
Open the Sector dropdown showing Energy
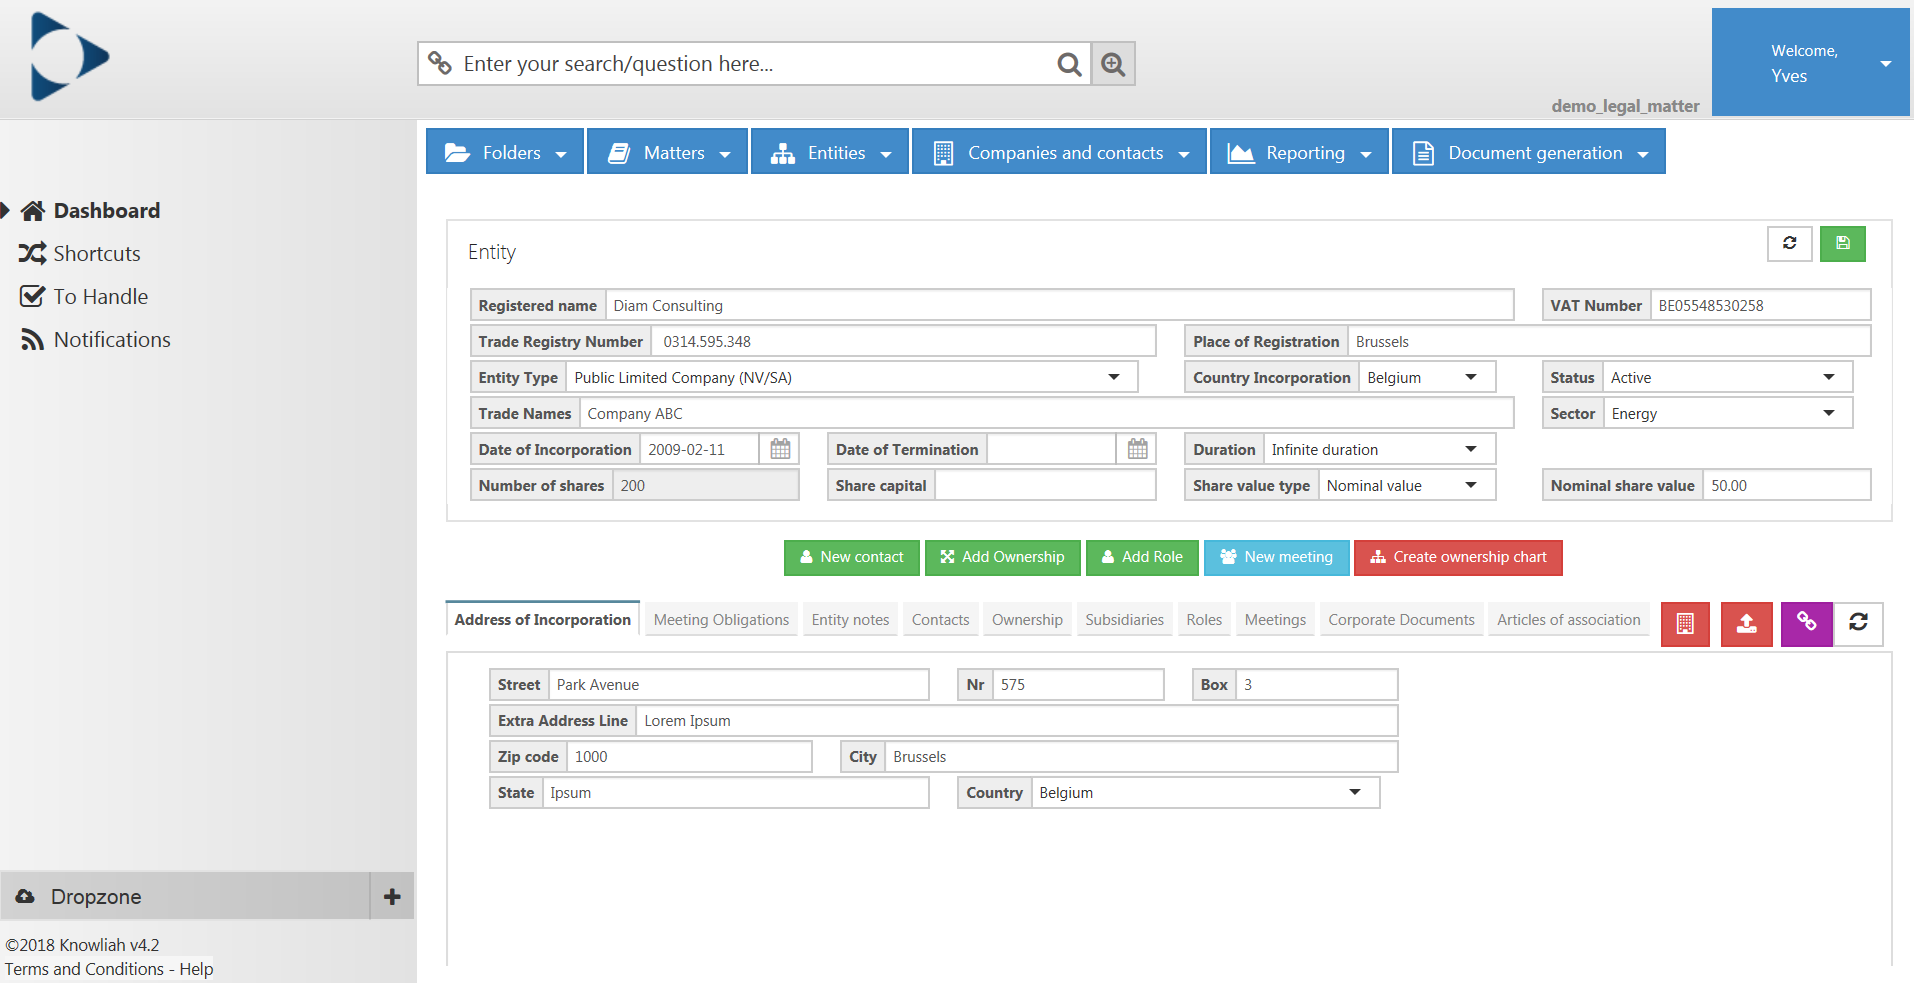[1727, 413]
